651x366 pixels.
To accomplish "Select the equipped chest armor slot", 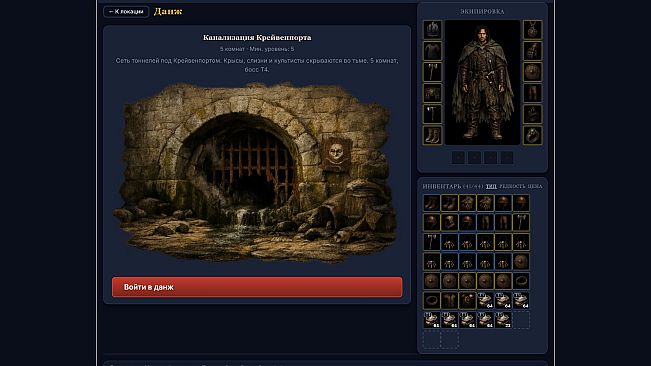I will click(432, 51).
